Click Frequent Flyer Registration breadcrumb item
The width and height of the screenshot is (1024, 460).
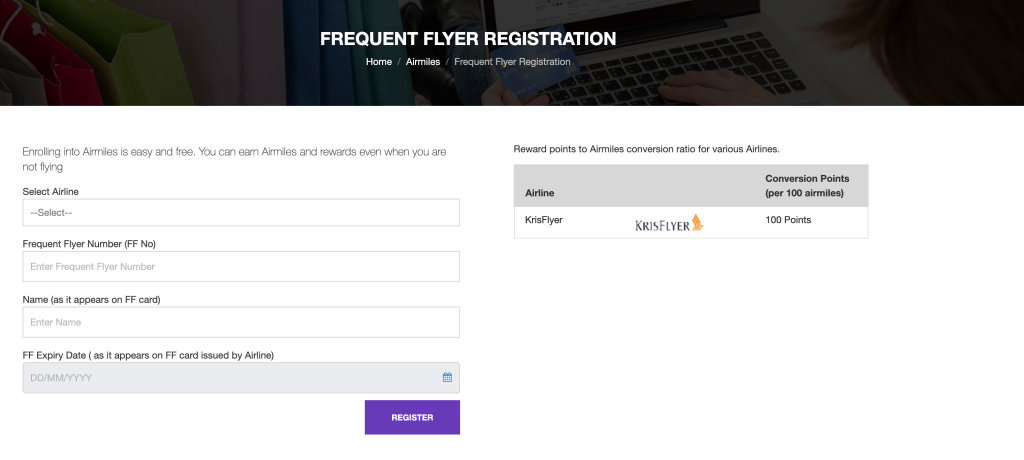tap(512, 62)
